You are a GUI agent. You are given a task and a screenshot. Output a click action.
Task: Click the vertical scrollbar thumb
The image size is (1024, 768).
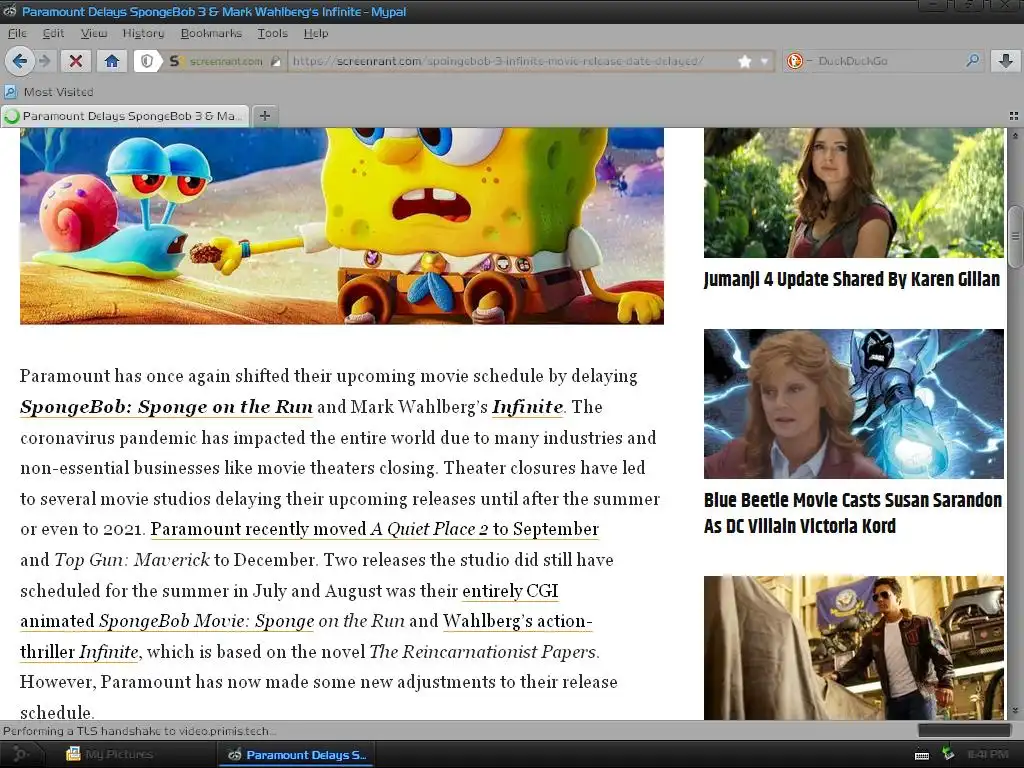tap(1015, 236)
